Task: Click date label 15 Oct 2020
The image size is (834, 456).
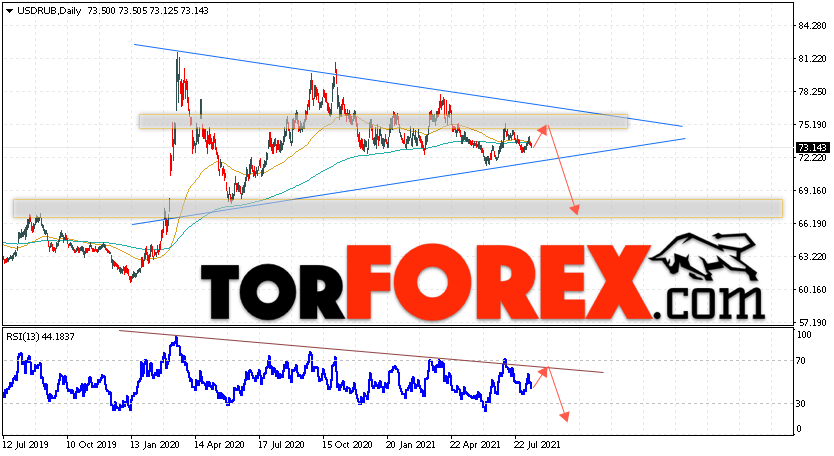Action: [346, 444]
